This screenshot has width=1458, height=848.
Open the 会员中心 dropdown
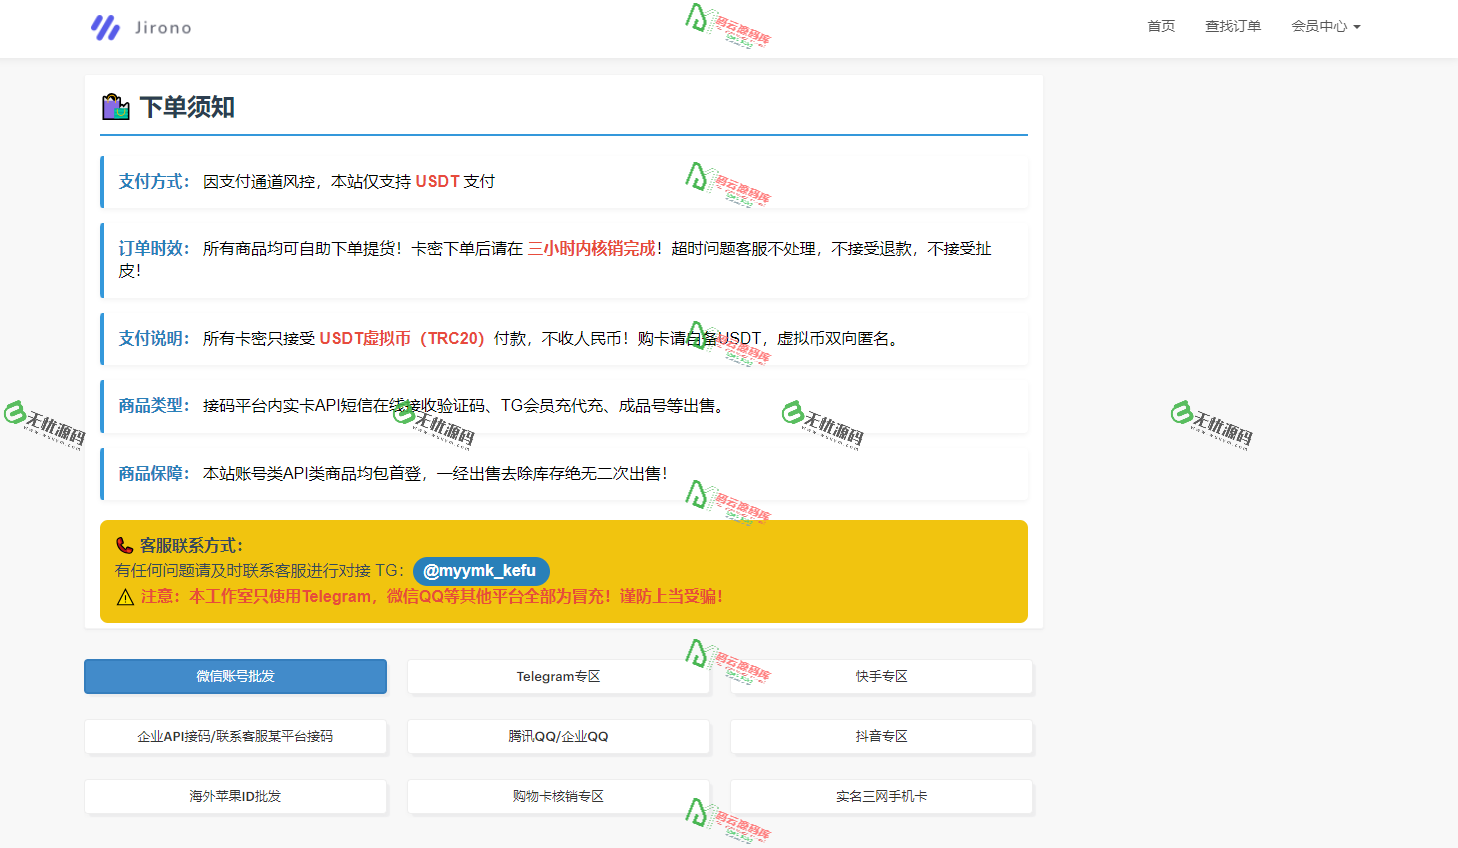[1325, 26]
